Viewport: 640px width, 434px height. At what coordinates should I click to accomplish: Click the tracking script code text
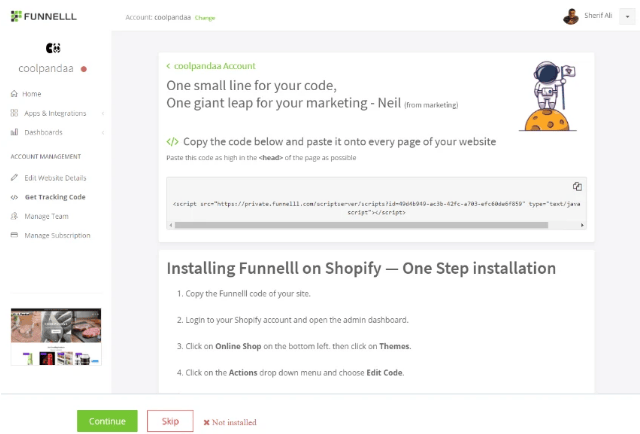[376, 208]
